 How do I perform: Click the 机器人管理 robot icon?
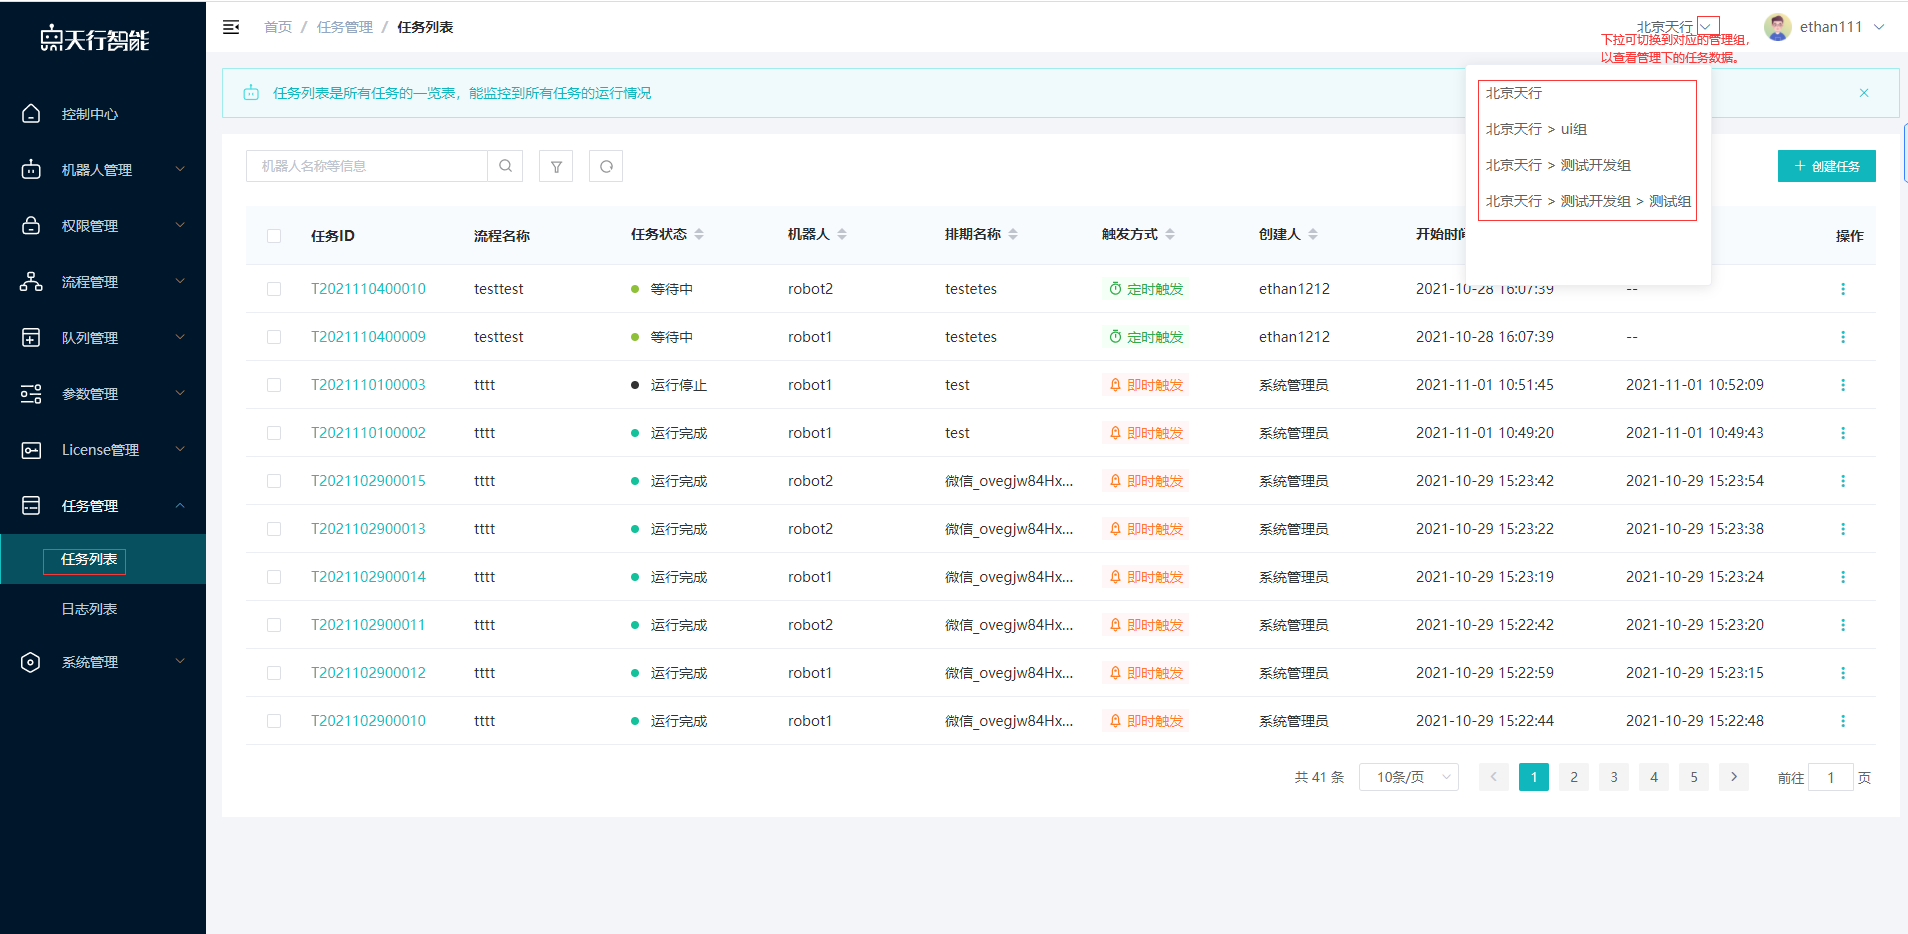pyautogui.click(x=31, y=170)
